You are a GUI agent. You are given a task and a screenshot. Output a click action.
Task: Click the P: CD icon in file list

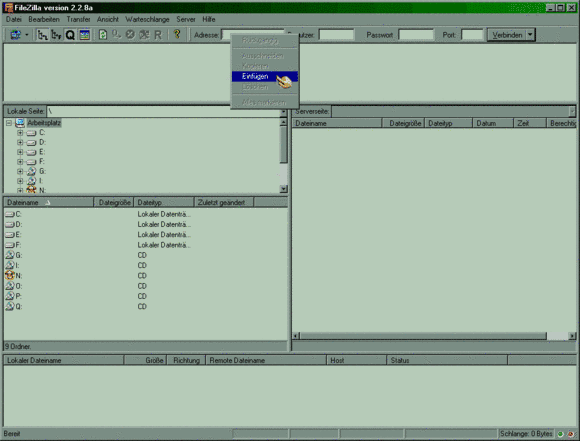point(10,296)
